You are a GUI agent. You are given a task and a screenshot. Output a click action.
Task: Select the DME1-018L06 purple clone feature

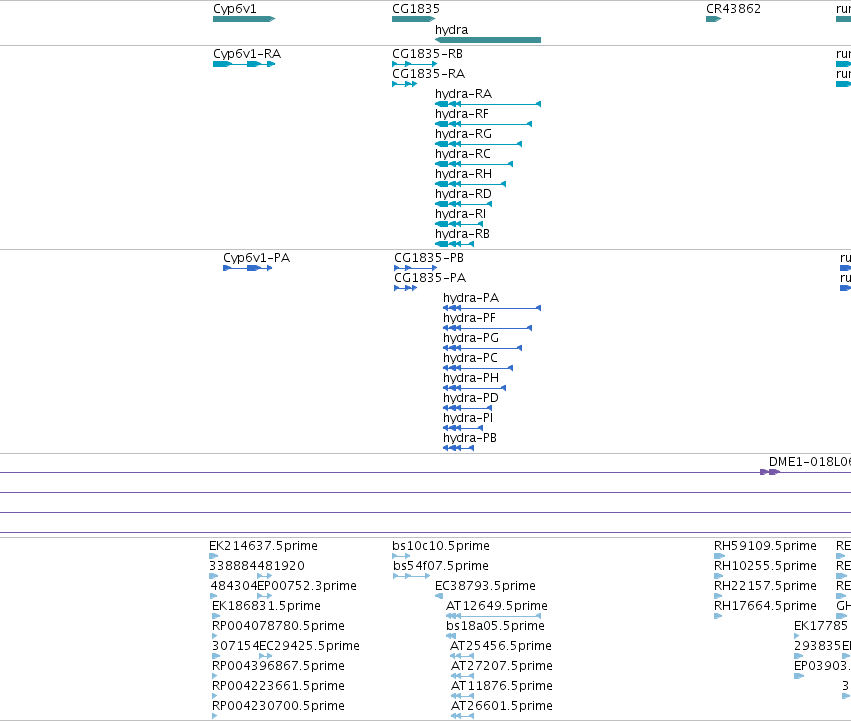tap(770, 472)
